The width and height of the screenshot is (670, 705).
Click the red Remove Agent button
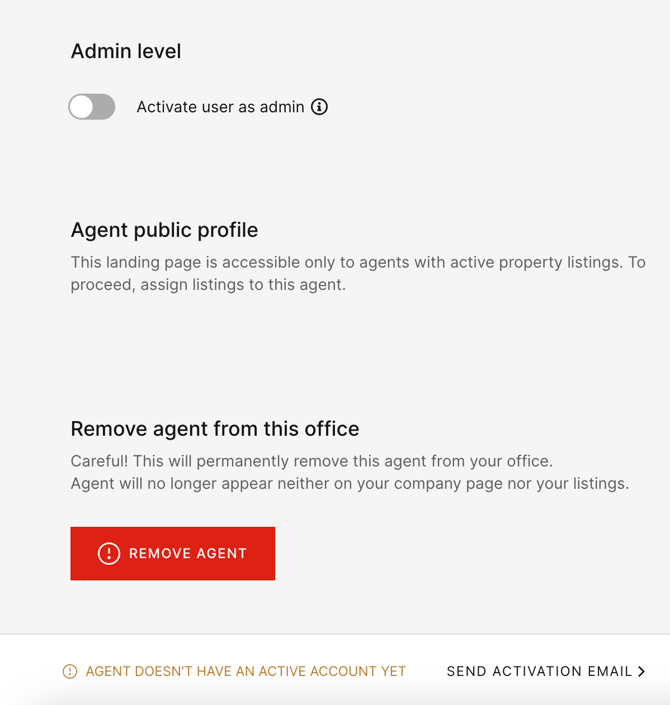coord(173,553)
